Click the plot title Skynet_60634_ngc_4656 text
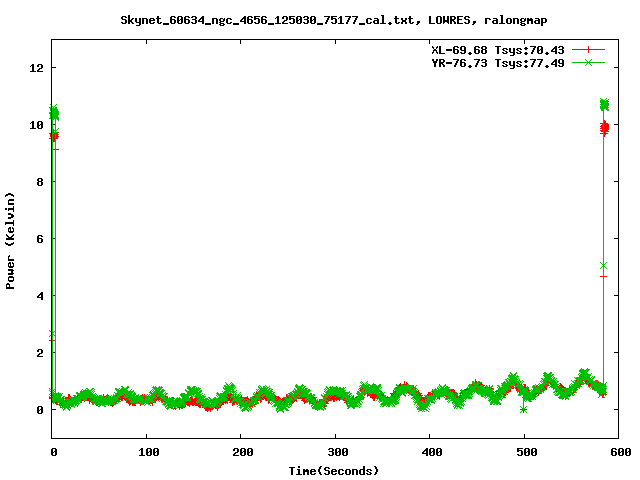Screen dimensions: 640x480 coord(333,20)
